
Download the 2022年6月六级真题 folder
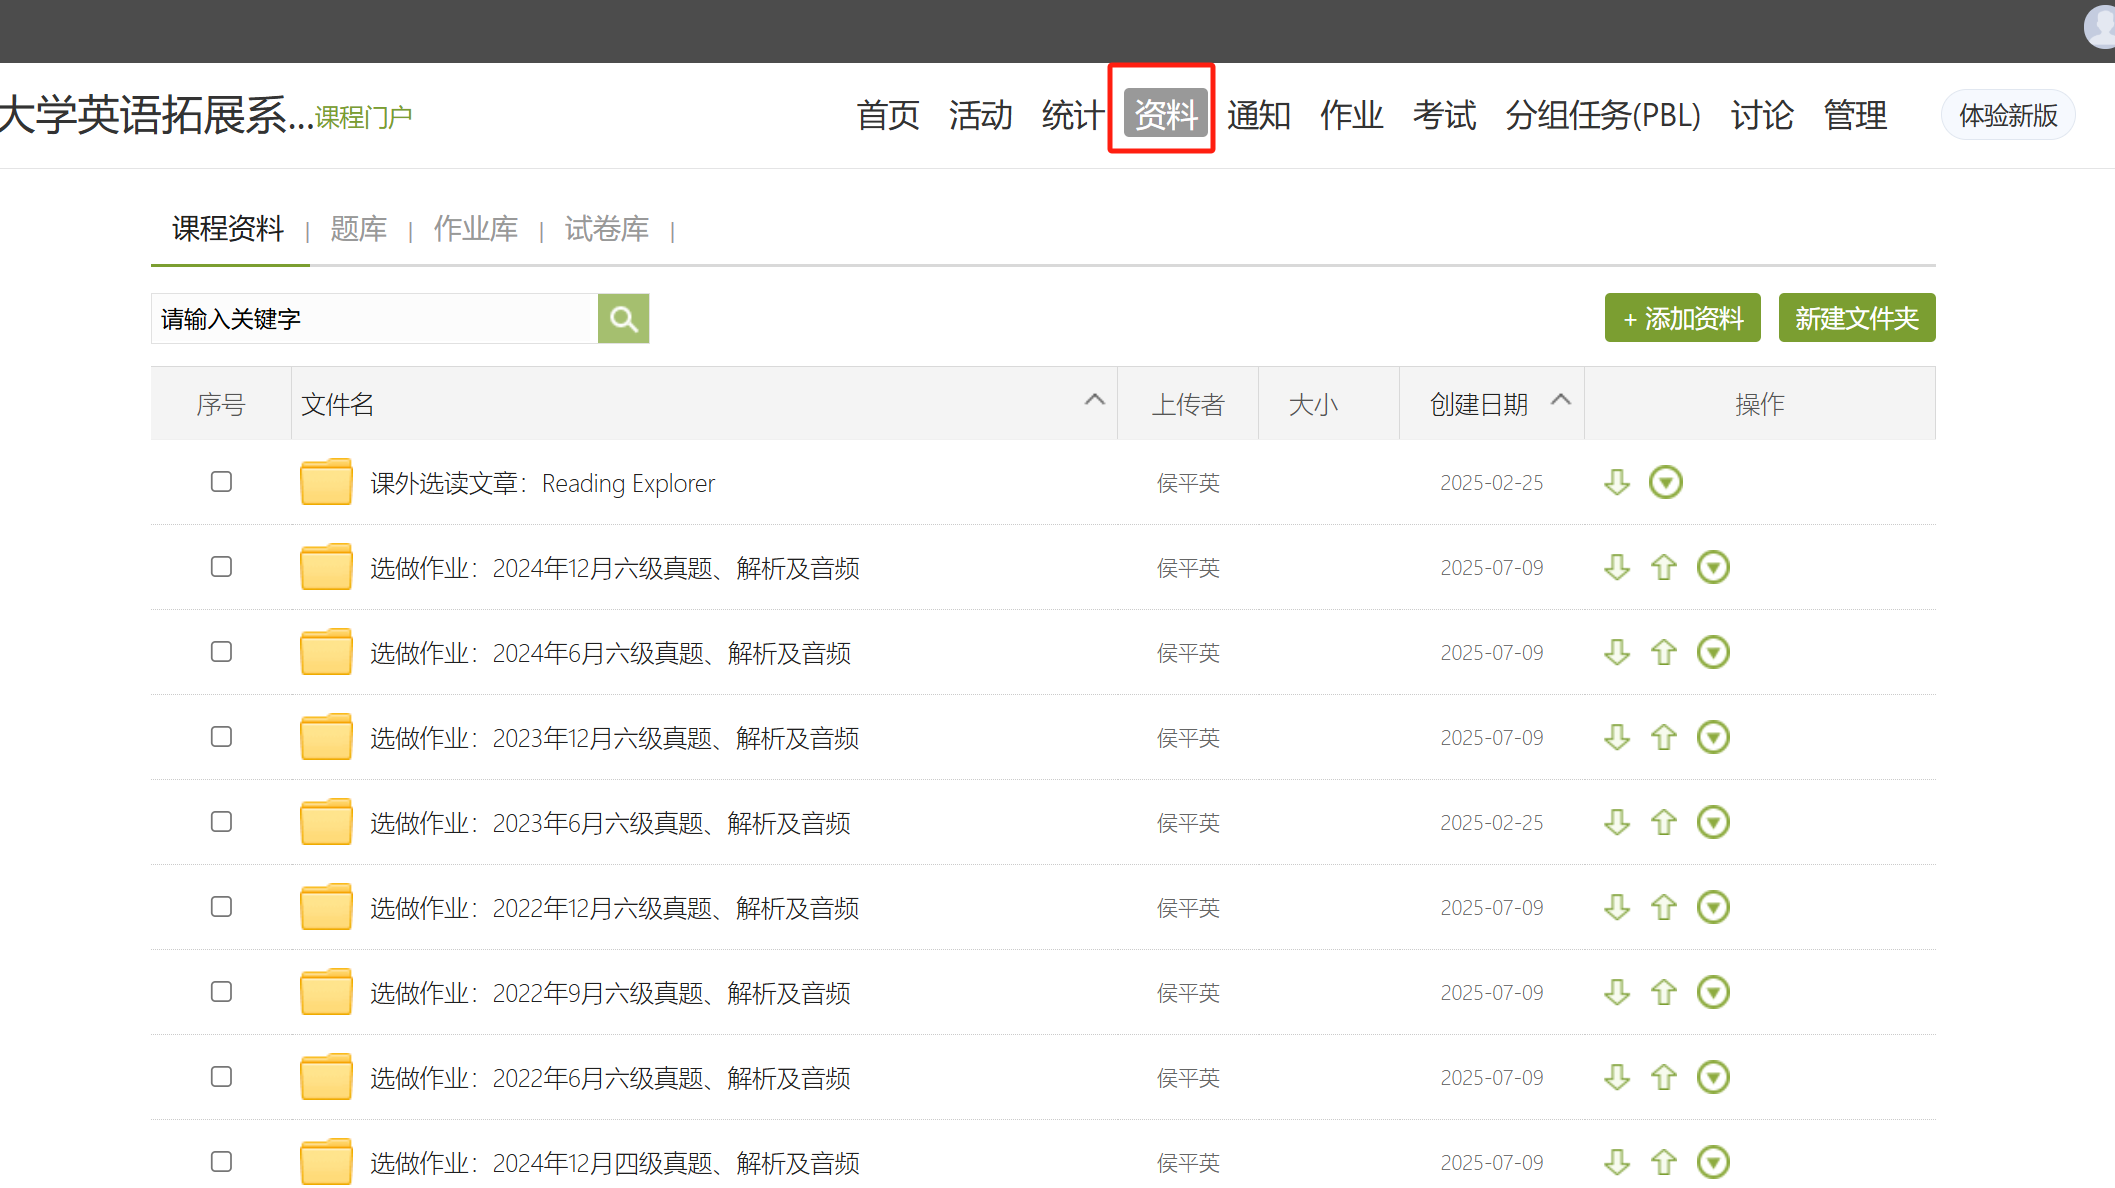pos(1617,1078)
